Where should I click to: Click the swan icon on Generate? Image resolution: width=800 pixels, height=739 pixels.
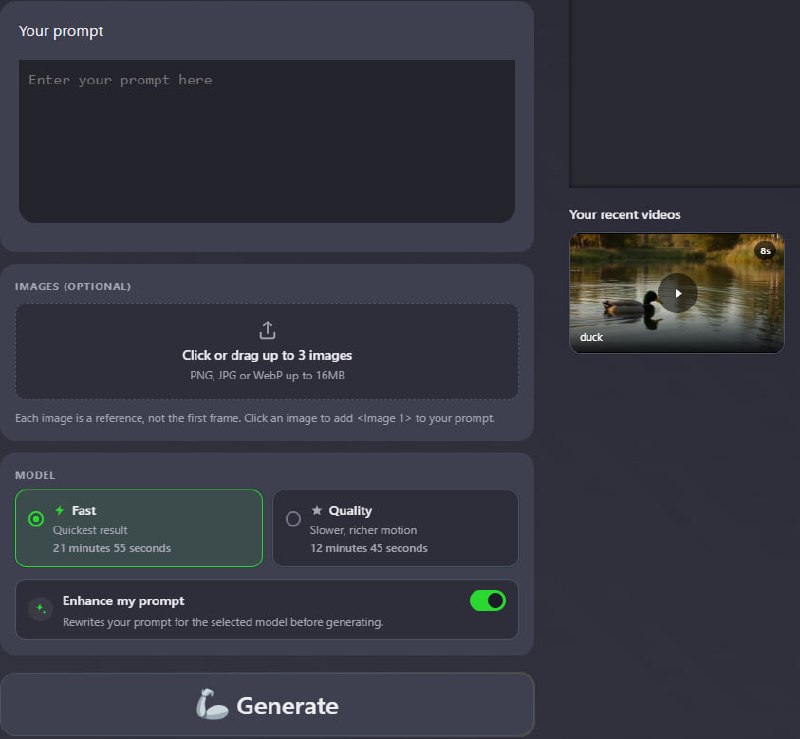[212, 704]
